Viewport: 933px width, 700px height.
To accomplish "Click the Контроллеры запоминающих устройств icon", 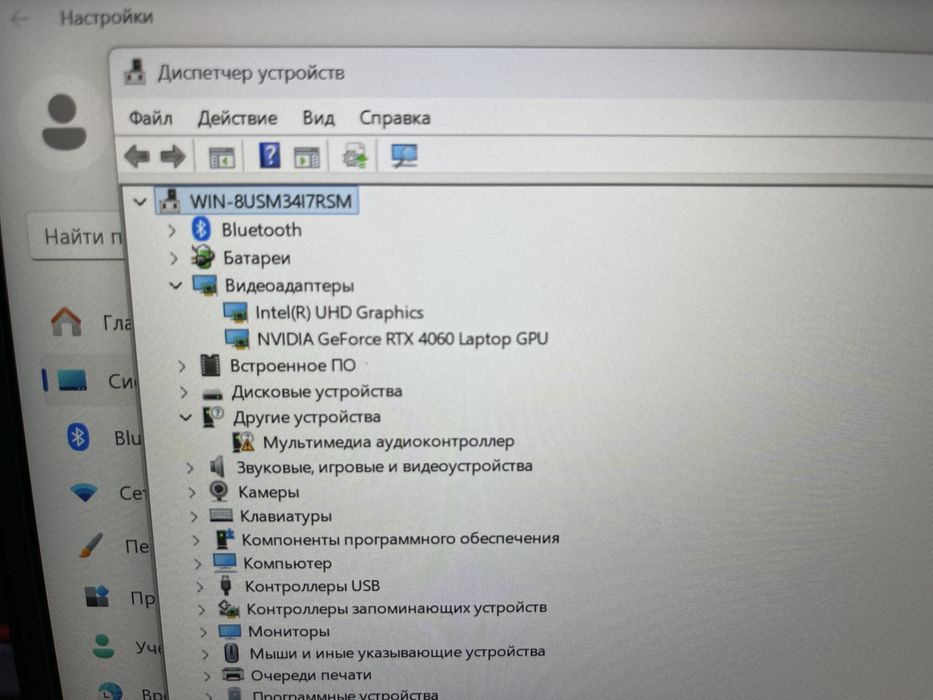I will (x=228, y=608).
